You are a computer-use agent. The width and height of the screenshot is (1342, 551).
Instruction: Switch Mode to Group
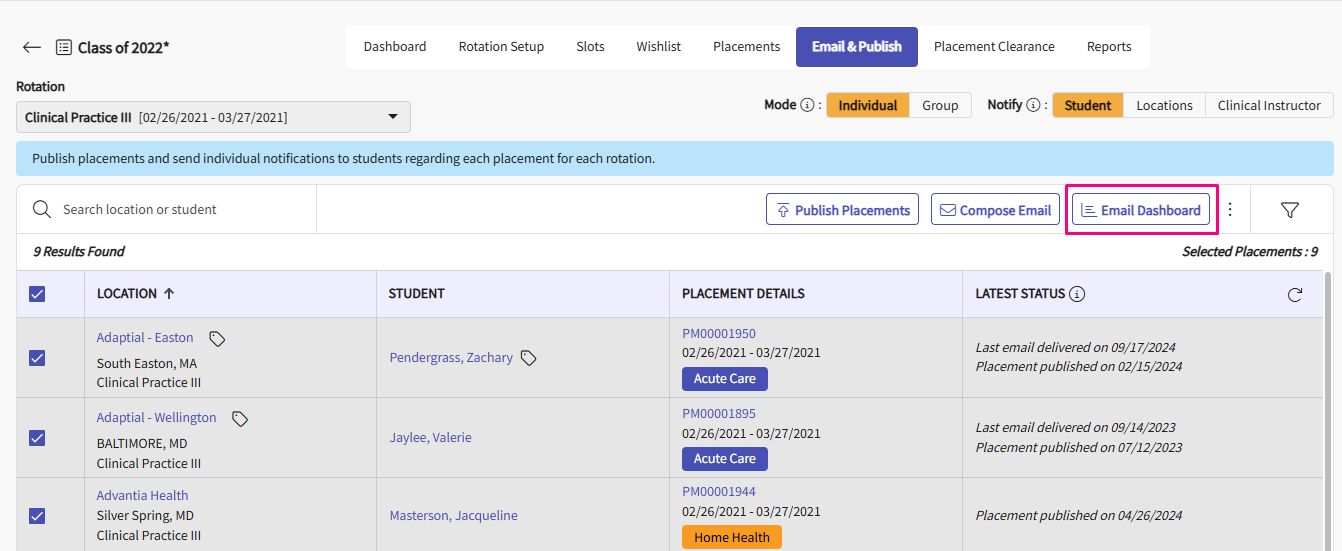tap(940, 105)
